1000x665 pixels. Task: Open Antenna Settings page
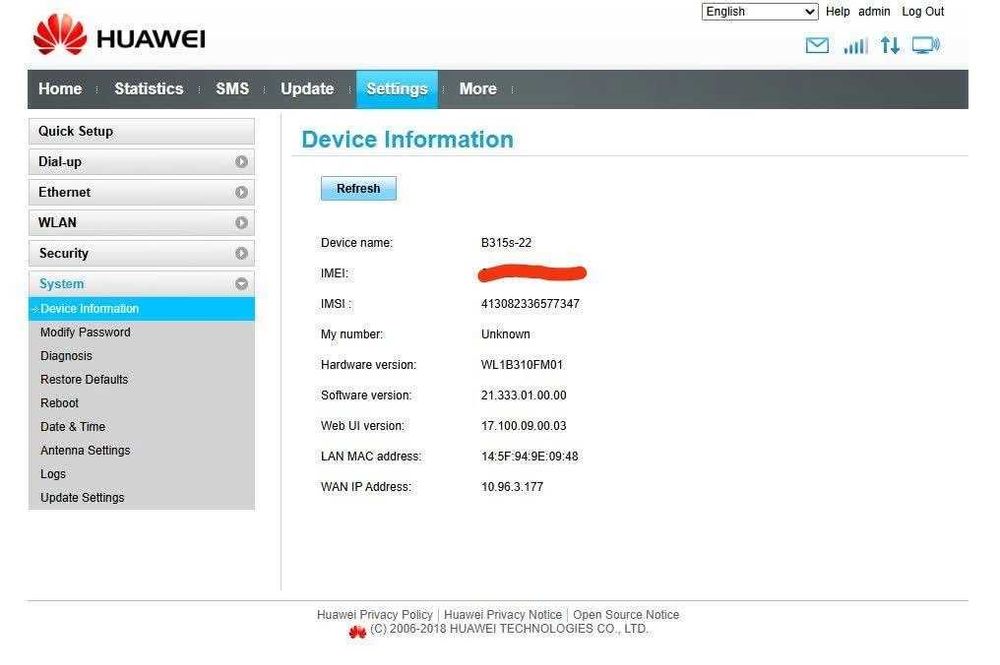click(x=85, y=450)
